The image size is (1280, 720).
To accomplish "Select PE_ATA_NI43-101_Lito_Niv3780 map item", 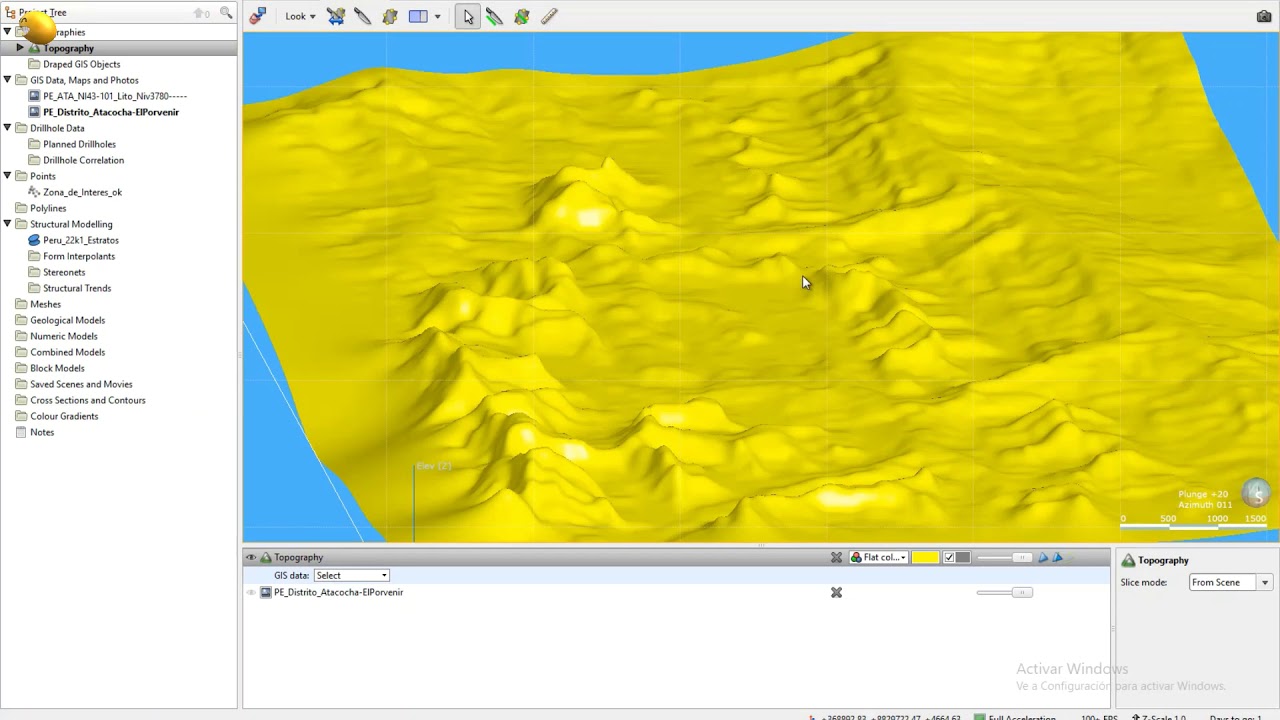I will coord(115,96).
